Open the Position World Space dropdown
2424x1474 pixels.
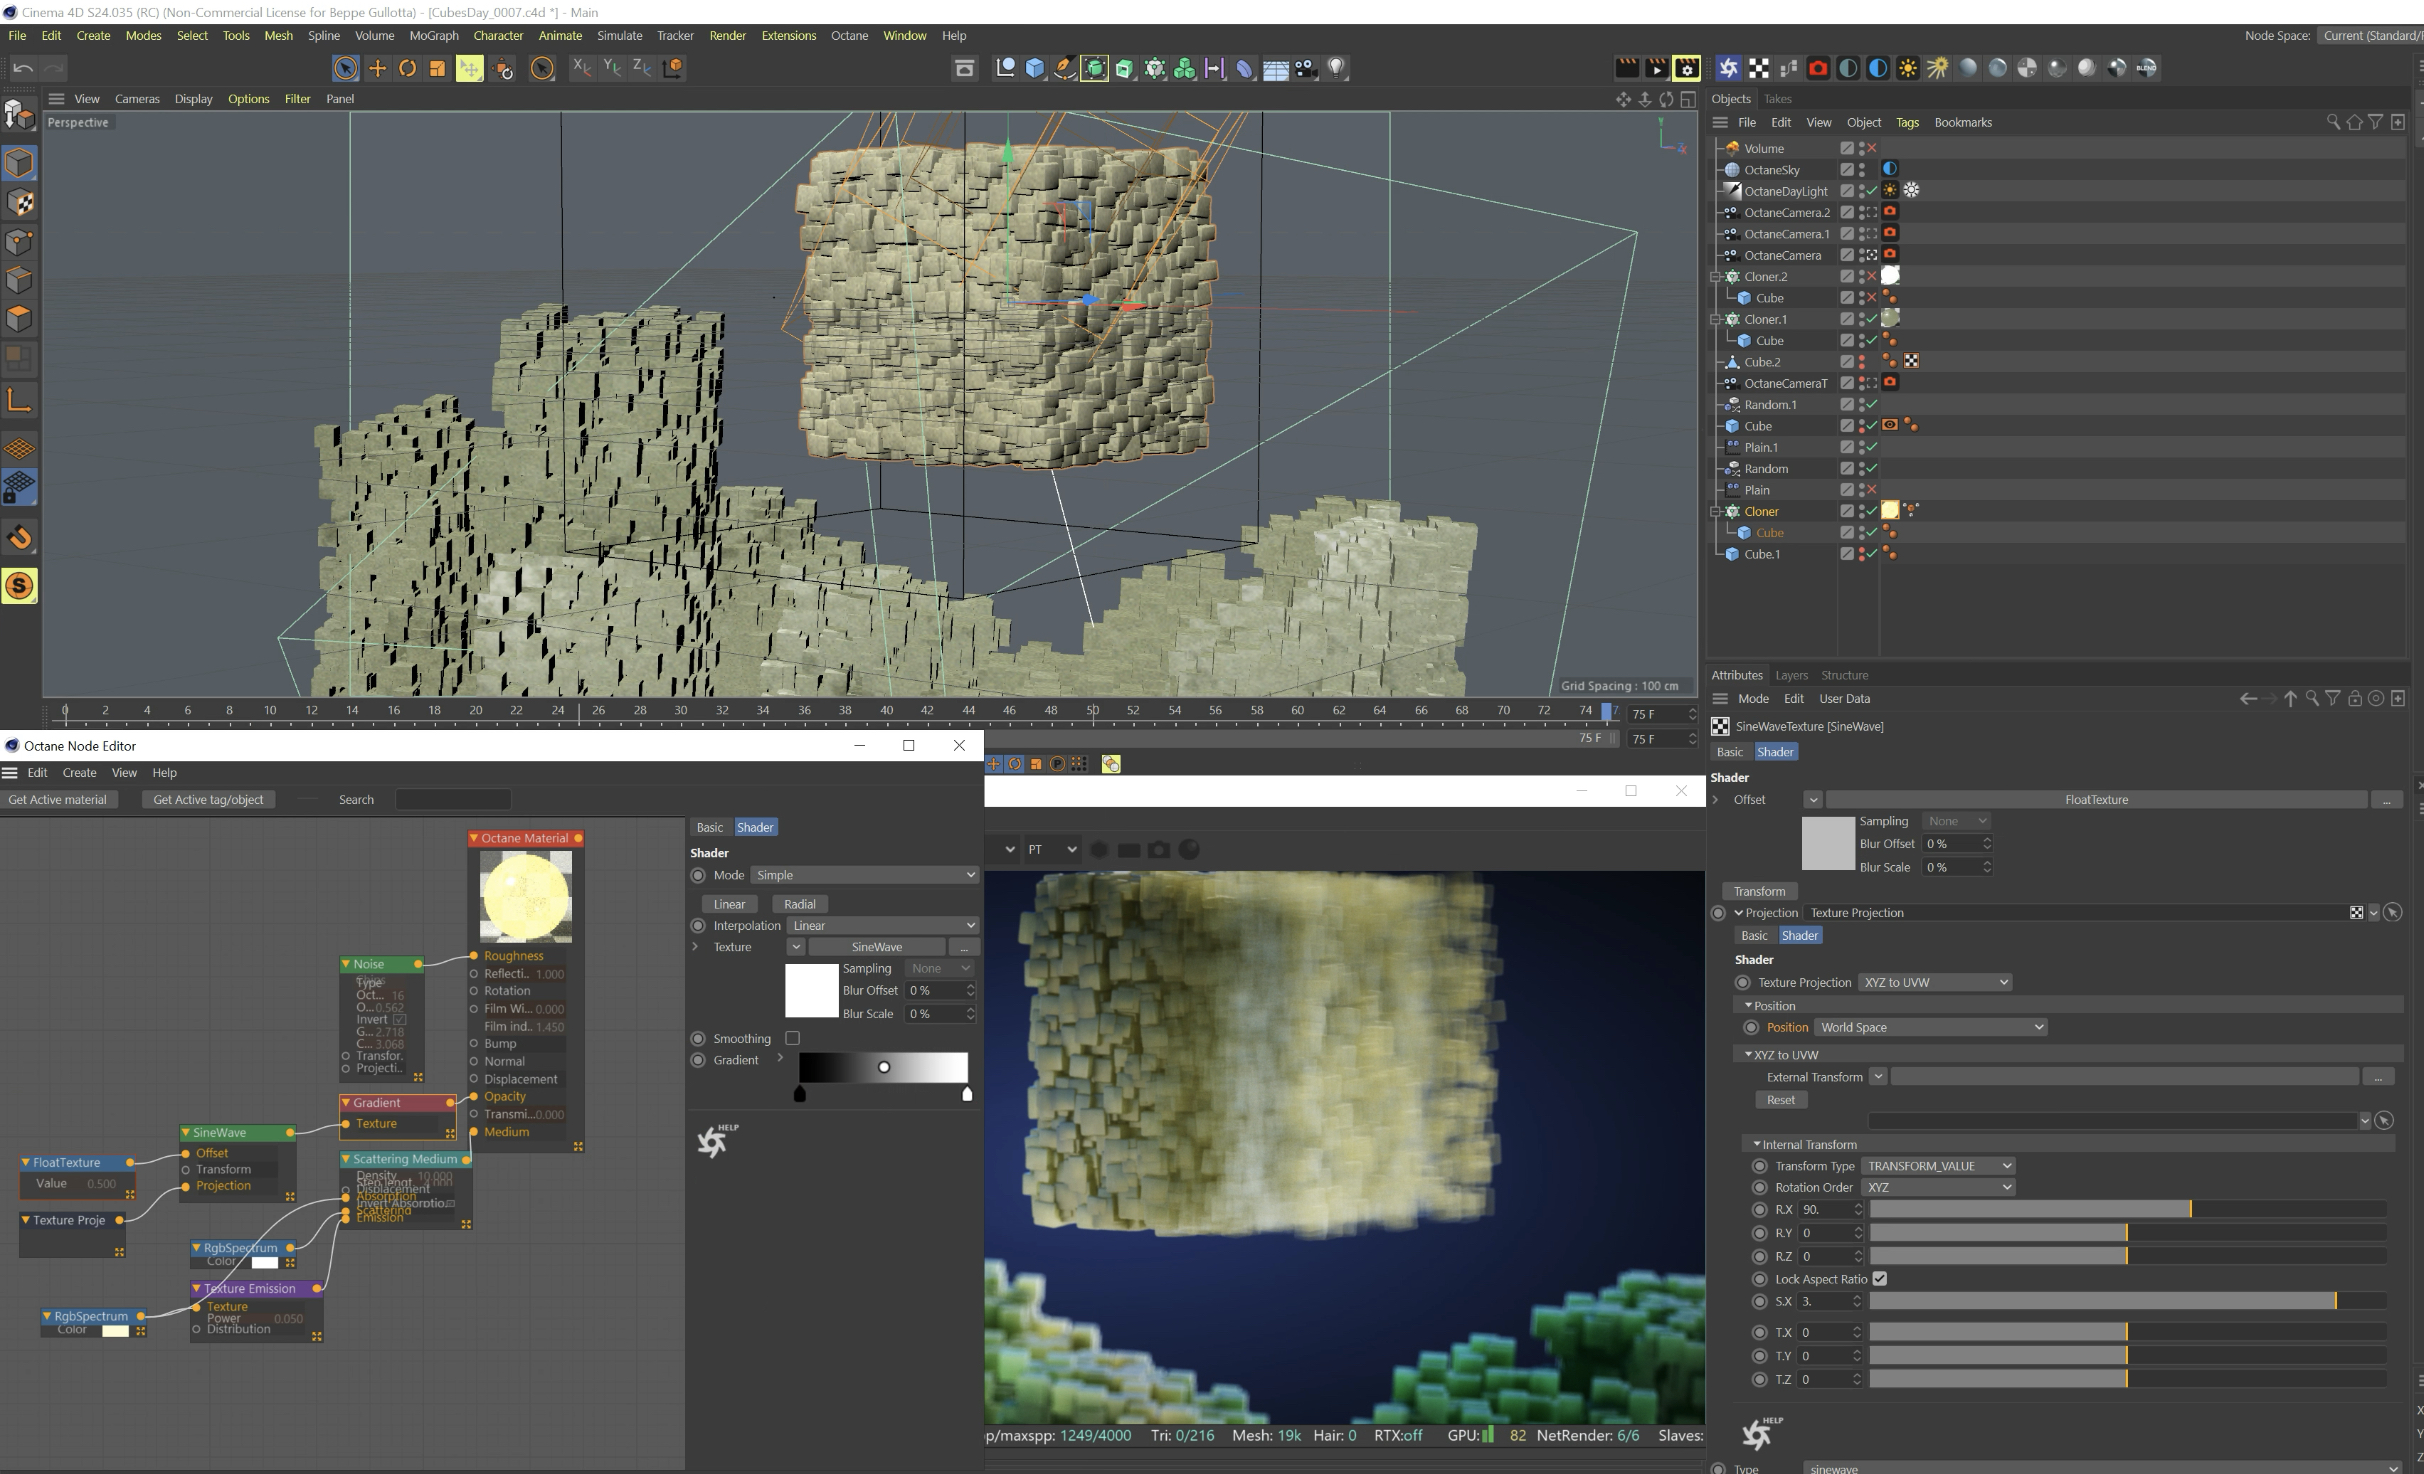1930,1027
